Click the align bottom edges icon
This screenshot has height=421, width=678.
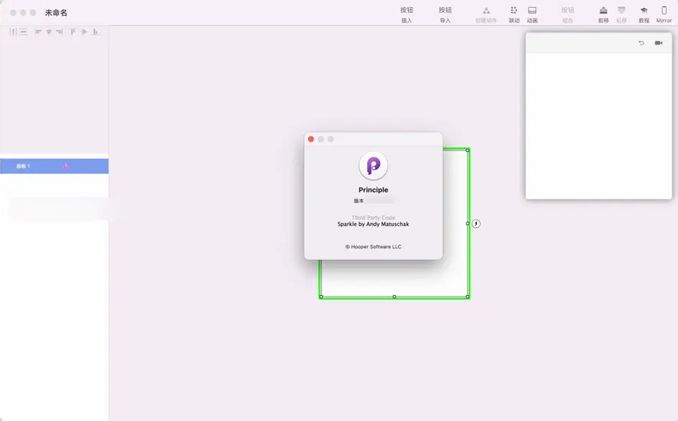click(95, 32)
